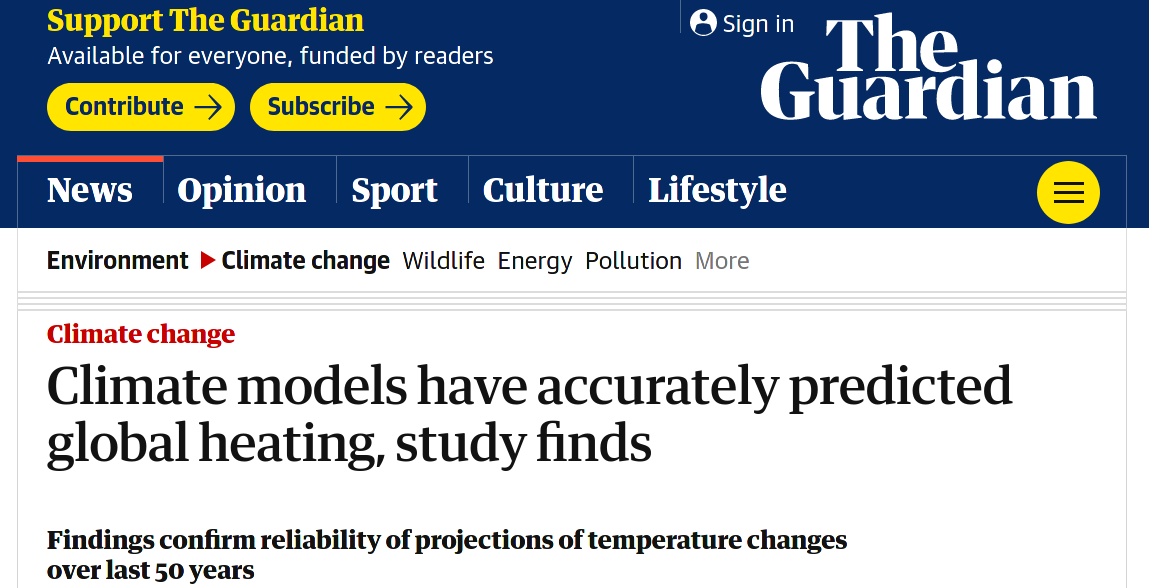Open the Lifestyle section
The height and width of the screenshot is (588, 1149).
(716, 190)
